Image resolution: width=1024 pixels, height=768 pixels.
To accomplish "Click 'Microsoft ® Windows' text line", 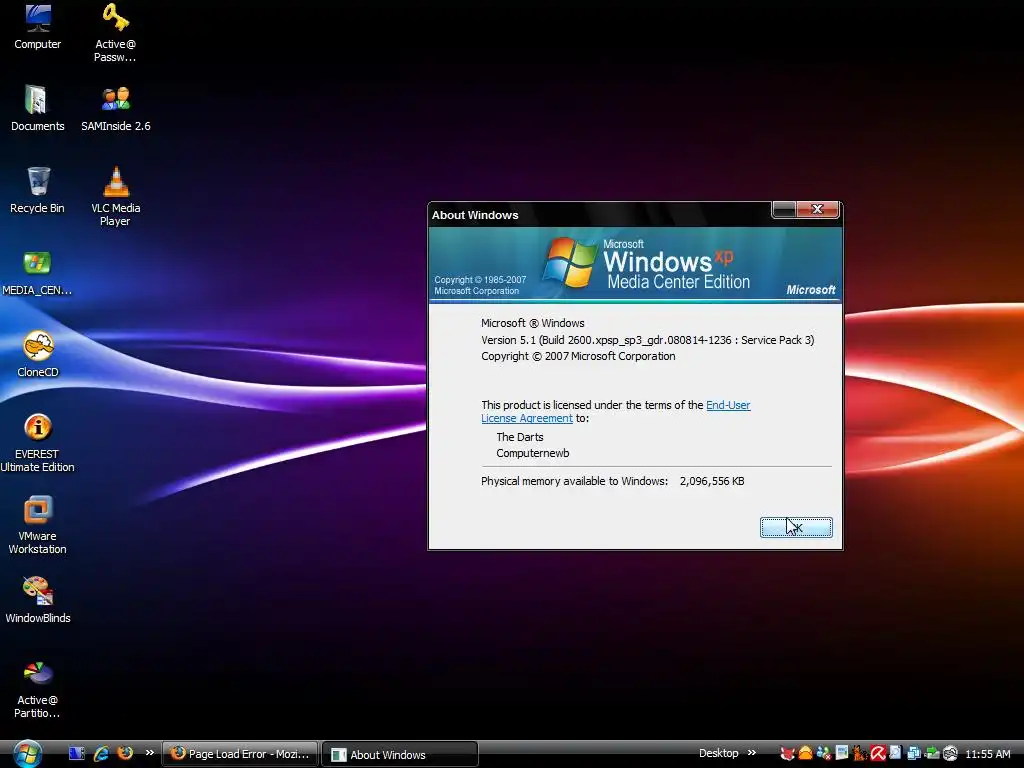I will 532,323.
